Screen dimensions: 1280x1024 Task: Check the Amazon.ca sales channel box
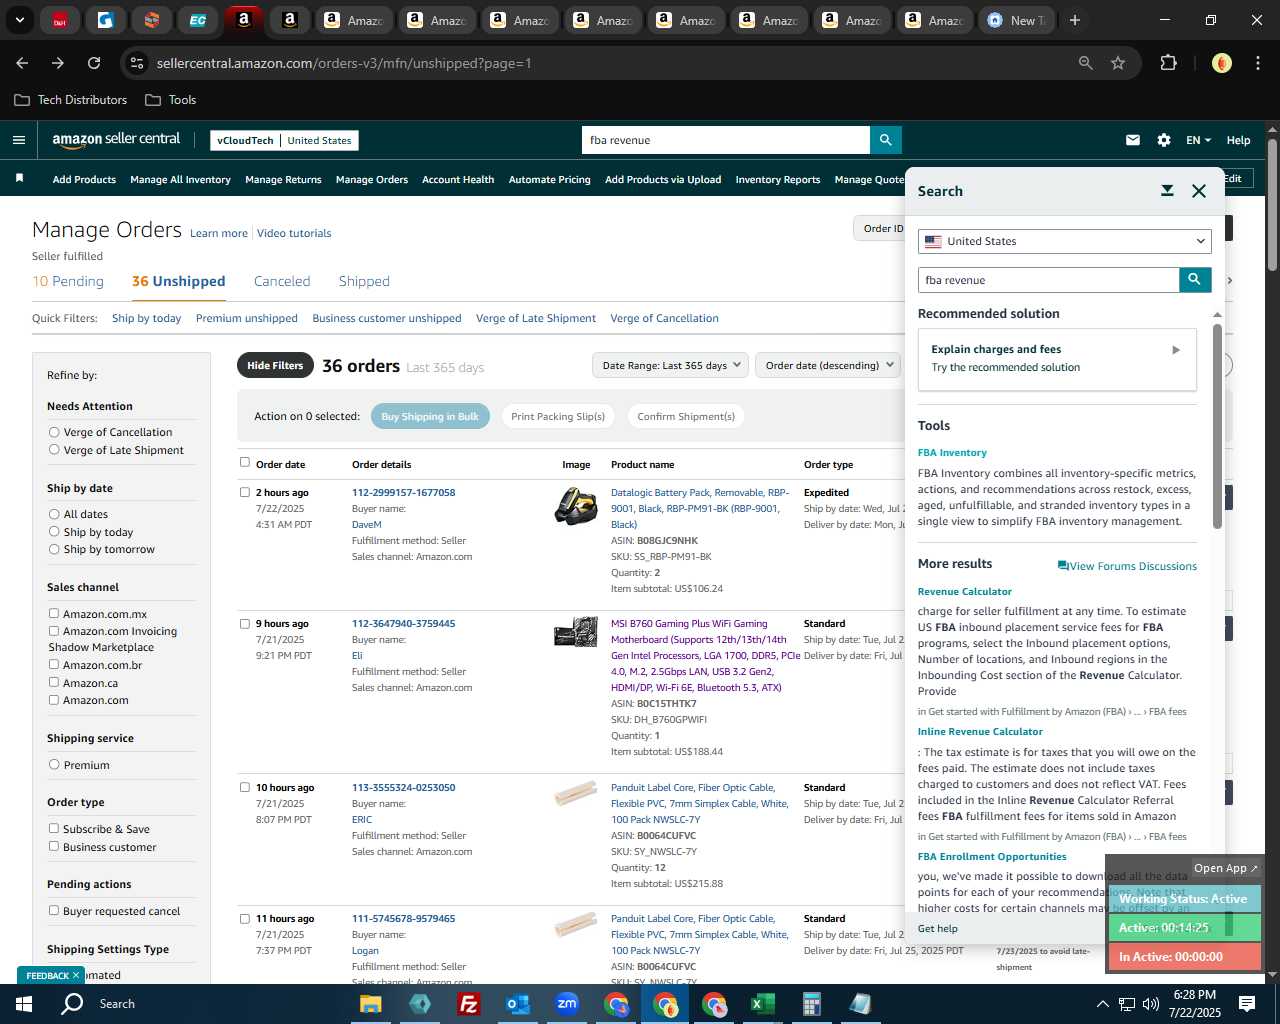[x=54, y=683]
